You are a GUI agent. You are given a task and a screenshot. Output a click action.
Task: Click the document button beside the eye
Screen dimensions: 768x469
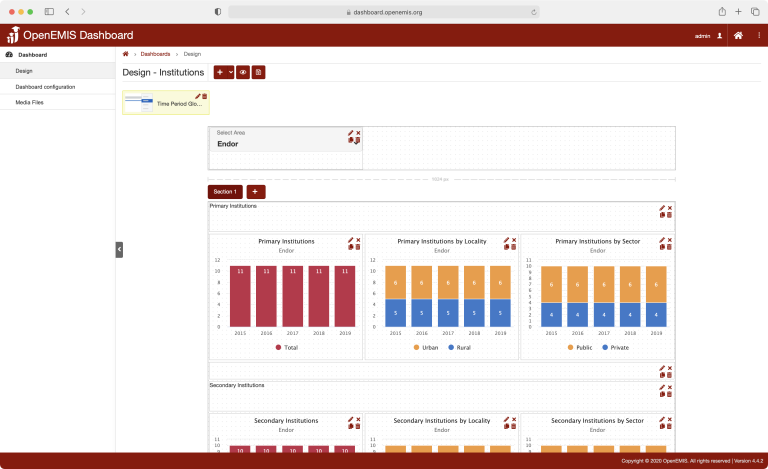click(258, 72)
